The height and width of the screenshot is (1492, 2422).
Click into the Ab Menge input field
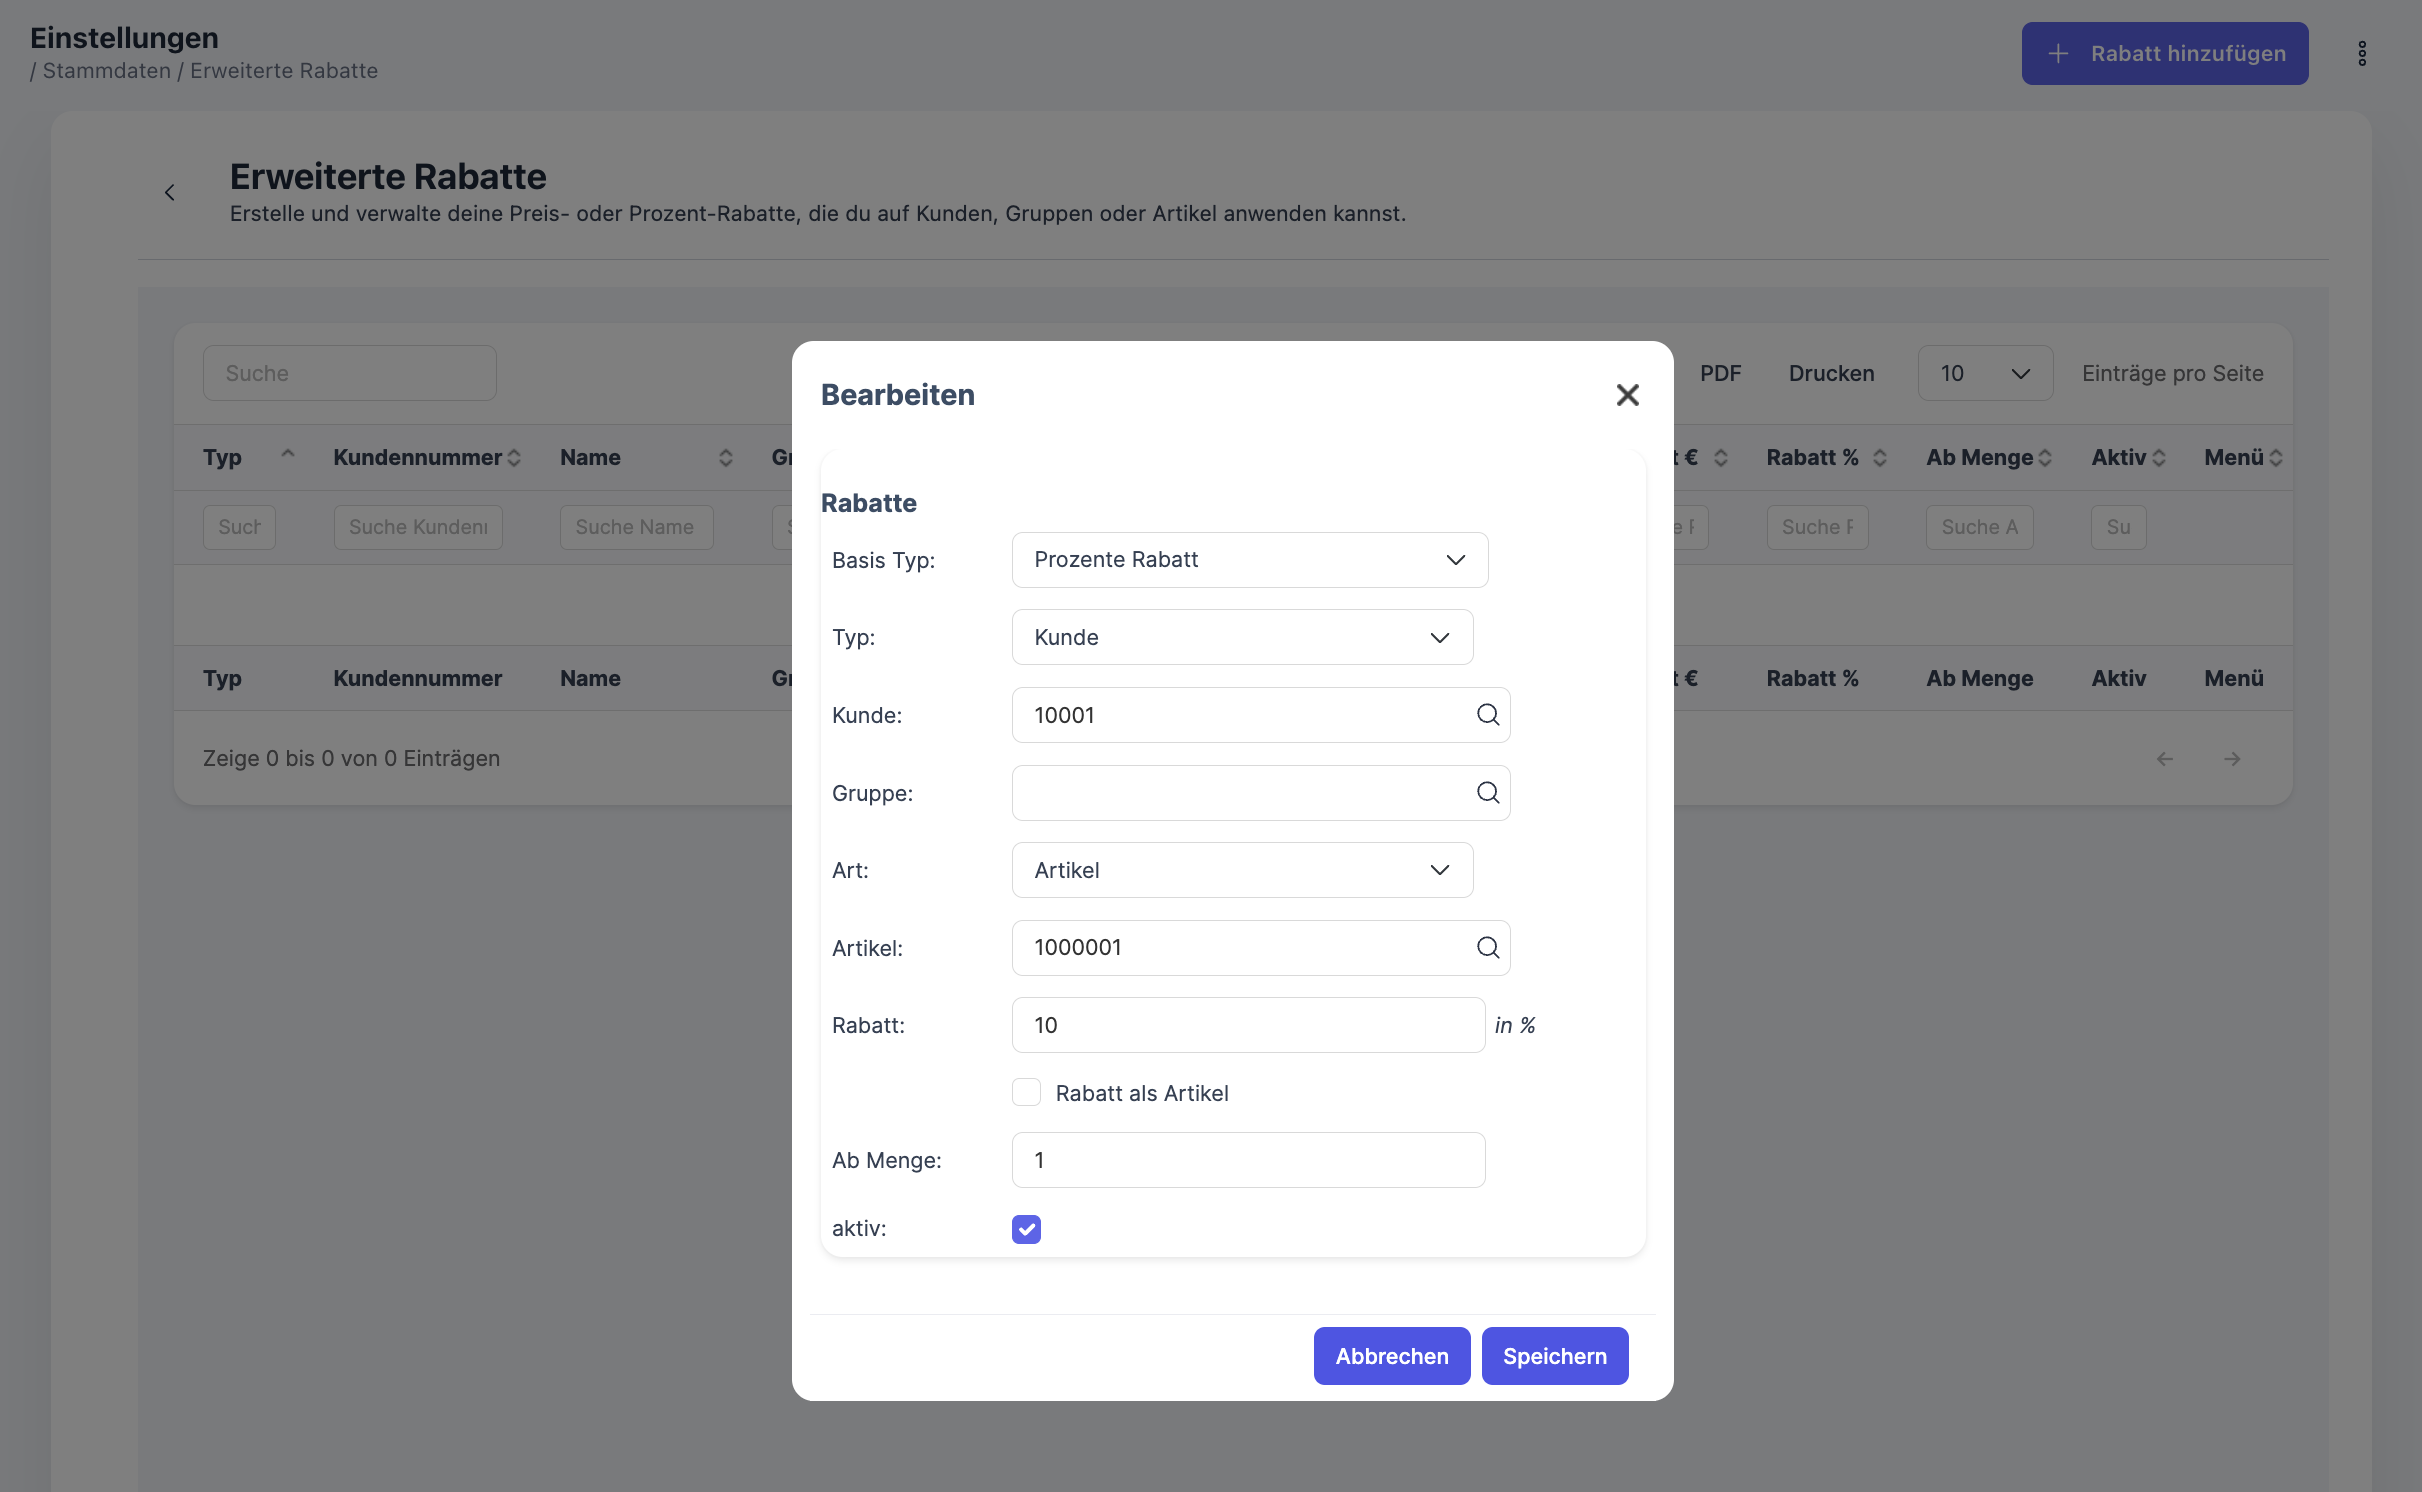(x=1247, y=1161)
